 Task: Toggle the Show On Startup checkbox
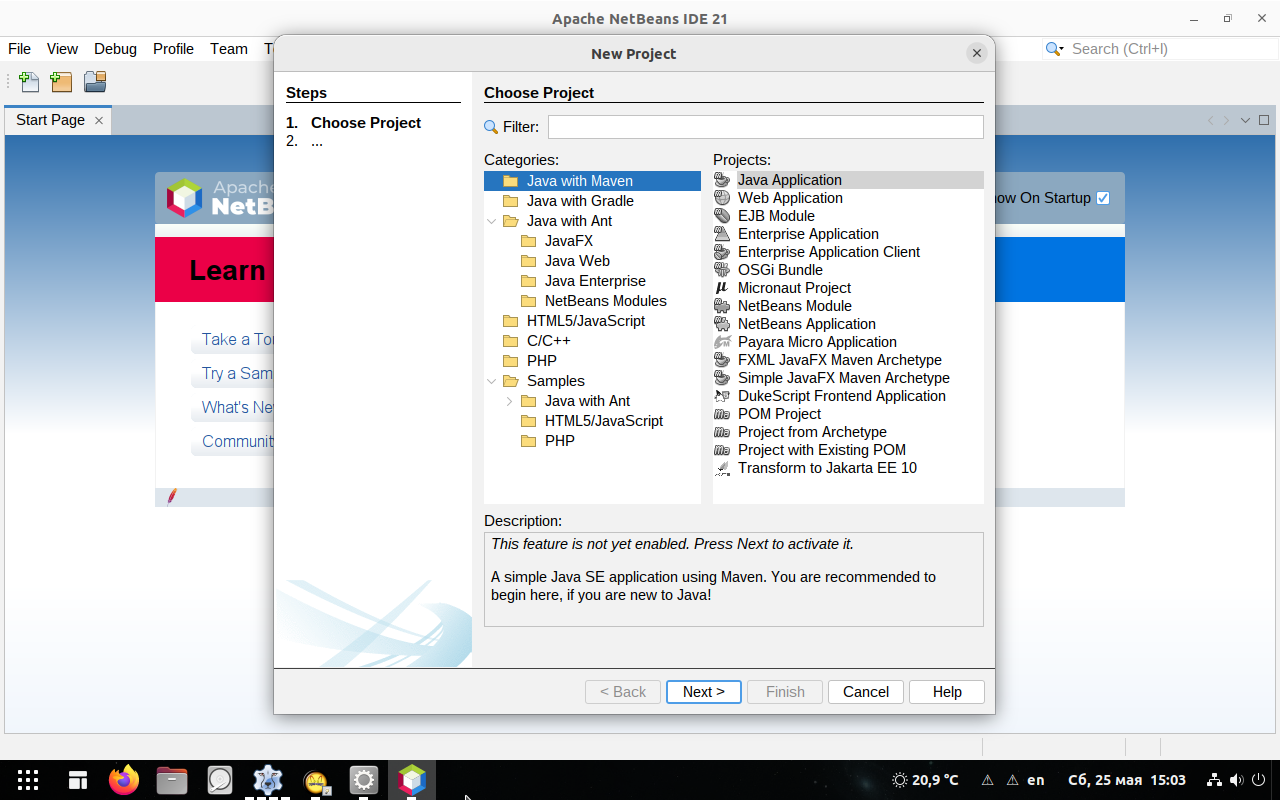pyautogui.click(x=1103, y=198)
